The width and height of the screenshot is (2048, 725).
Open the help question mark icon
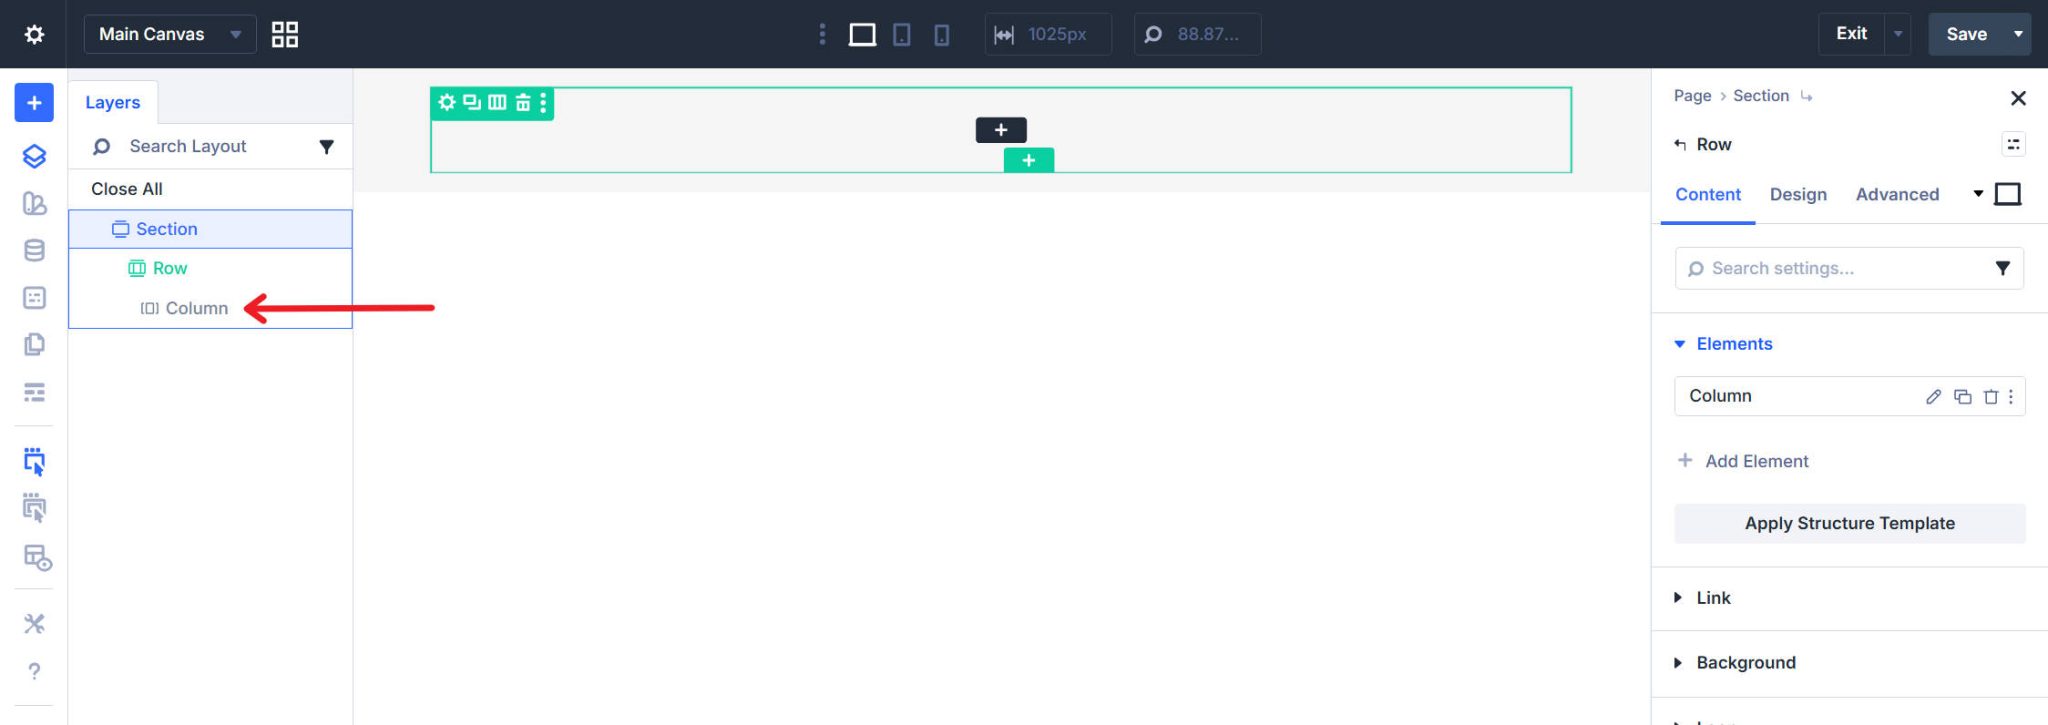click(x=34, y=671)
